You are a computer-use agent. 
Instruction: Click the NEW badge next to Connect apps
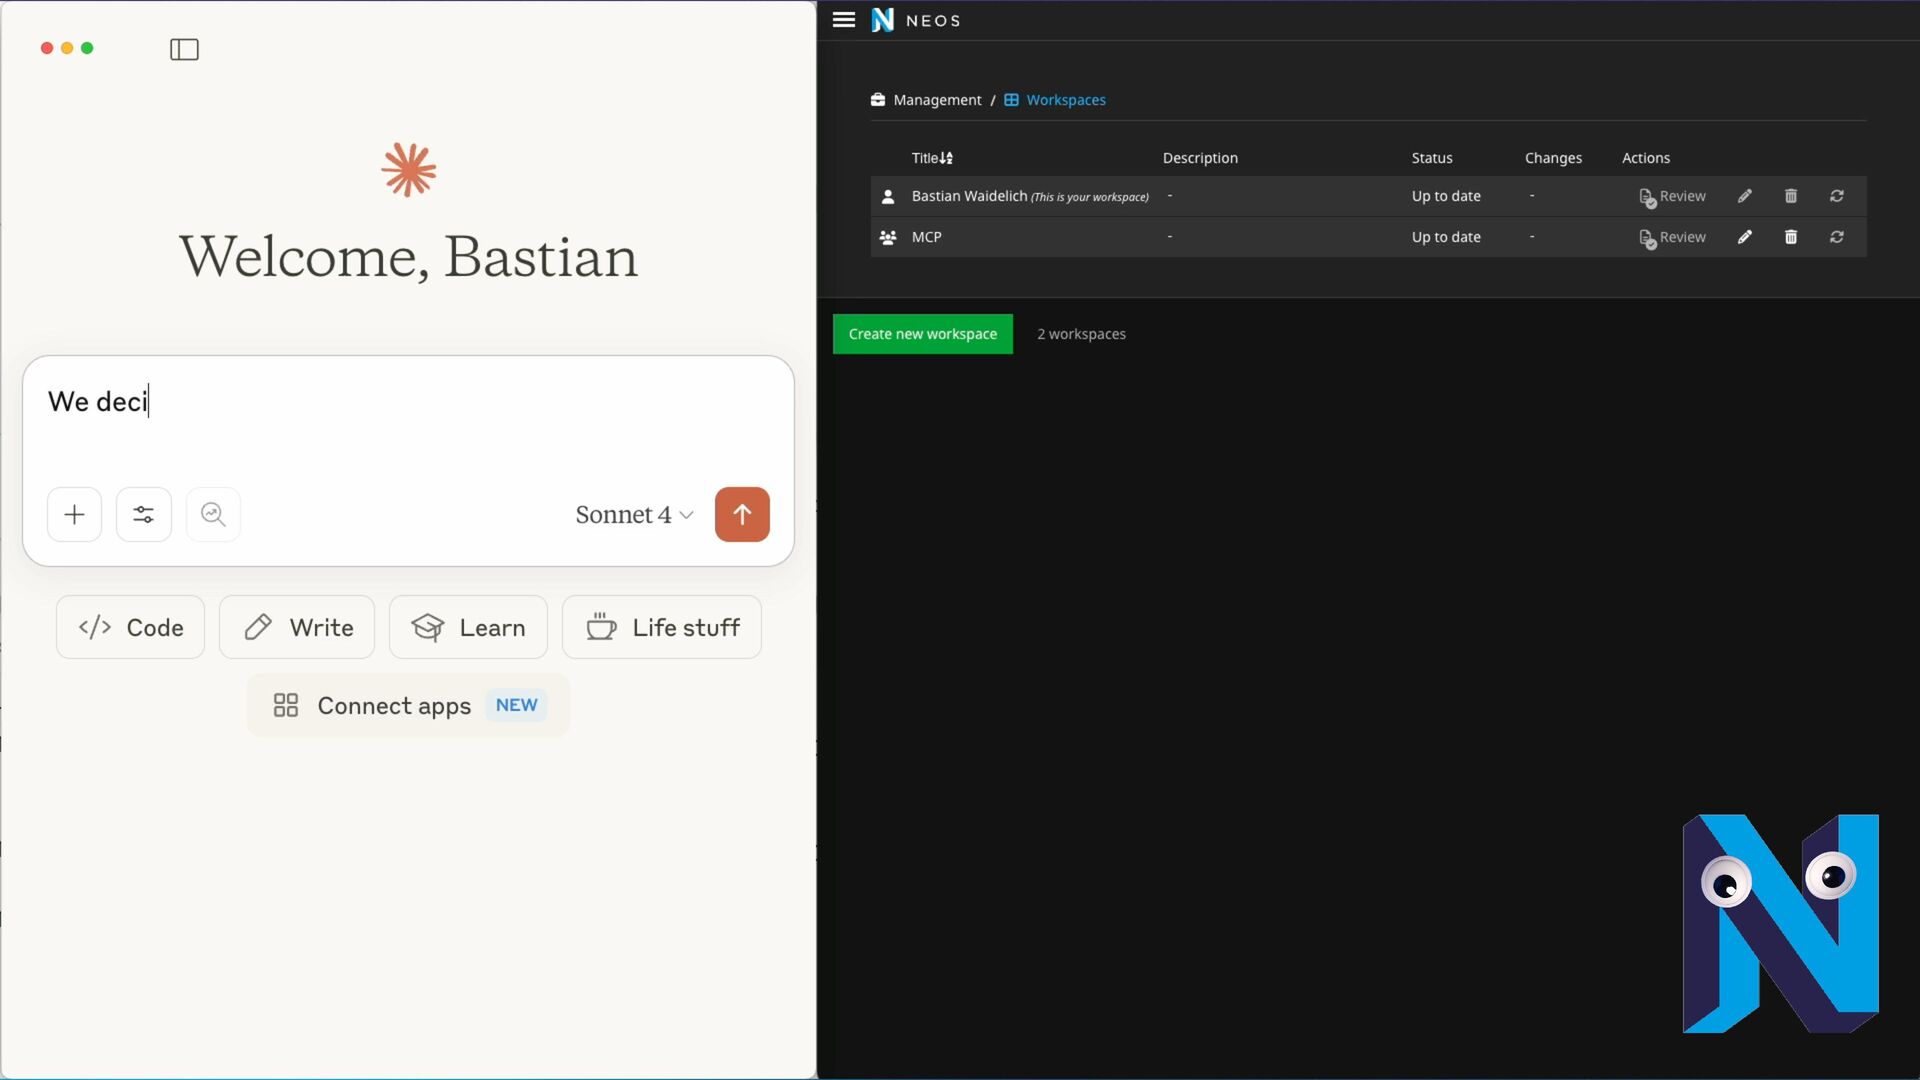516,705
